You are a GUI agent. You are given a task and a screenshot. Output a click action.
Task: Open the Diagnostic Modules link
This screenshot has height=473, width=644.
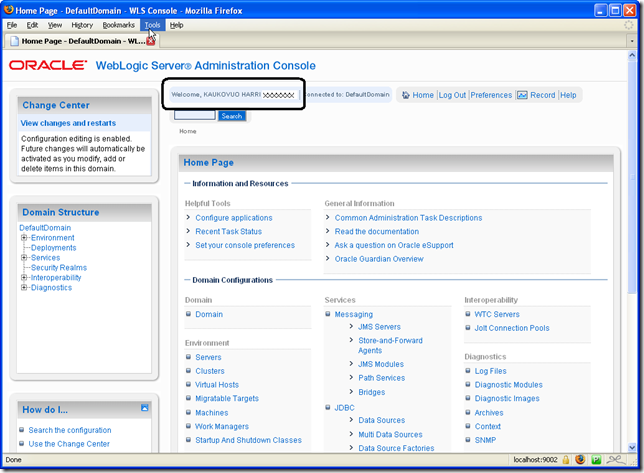[508, 385]
